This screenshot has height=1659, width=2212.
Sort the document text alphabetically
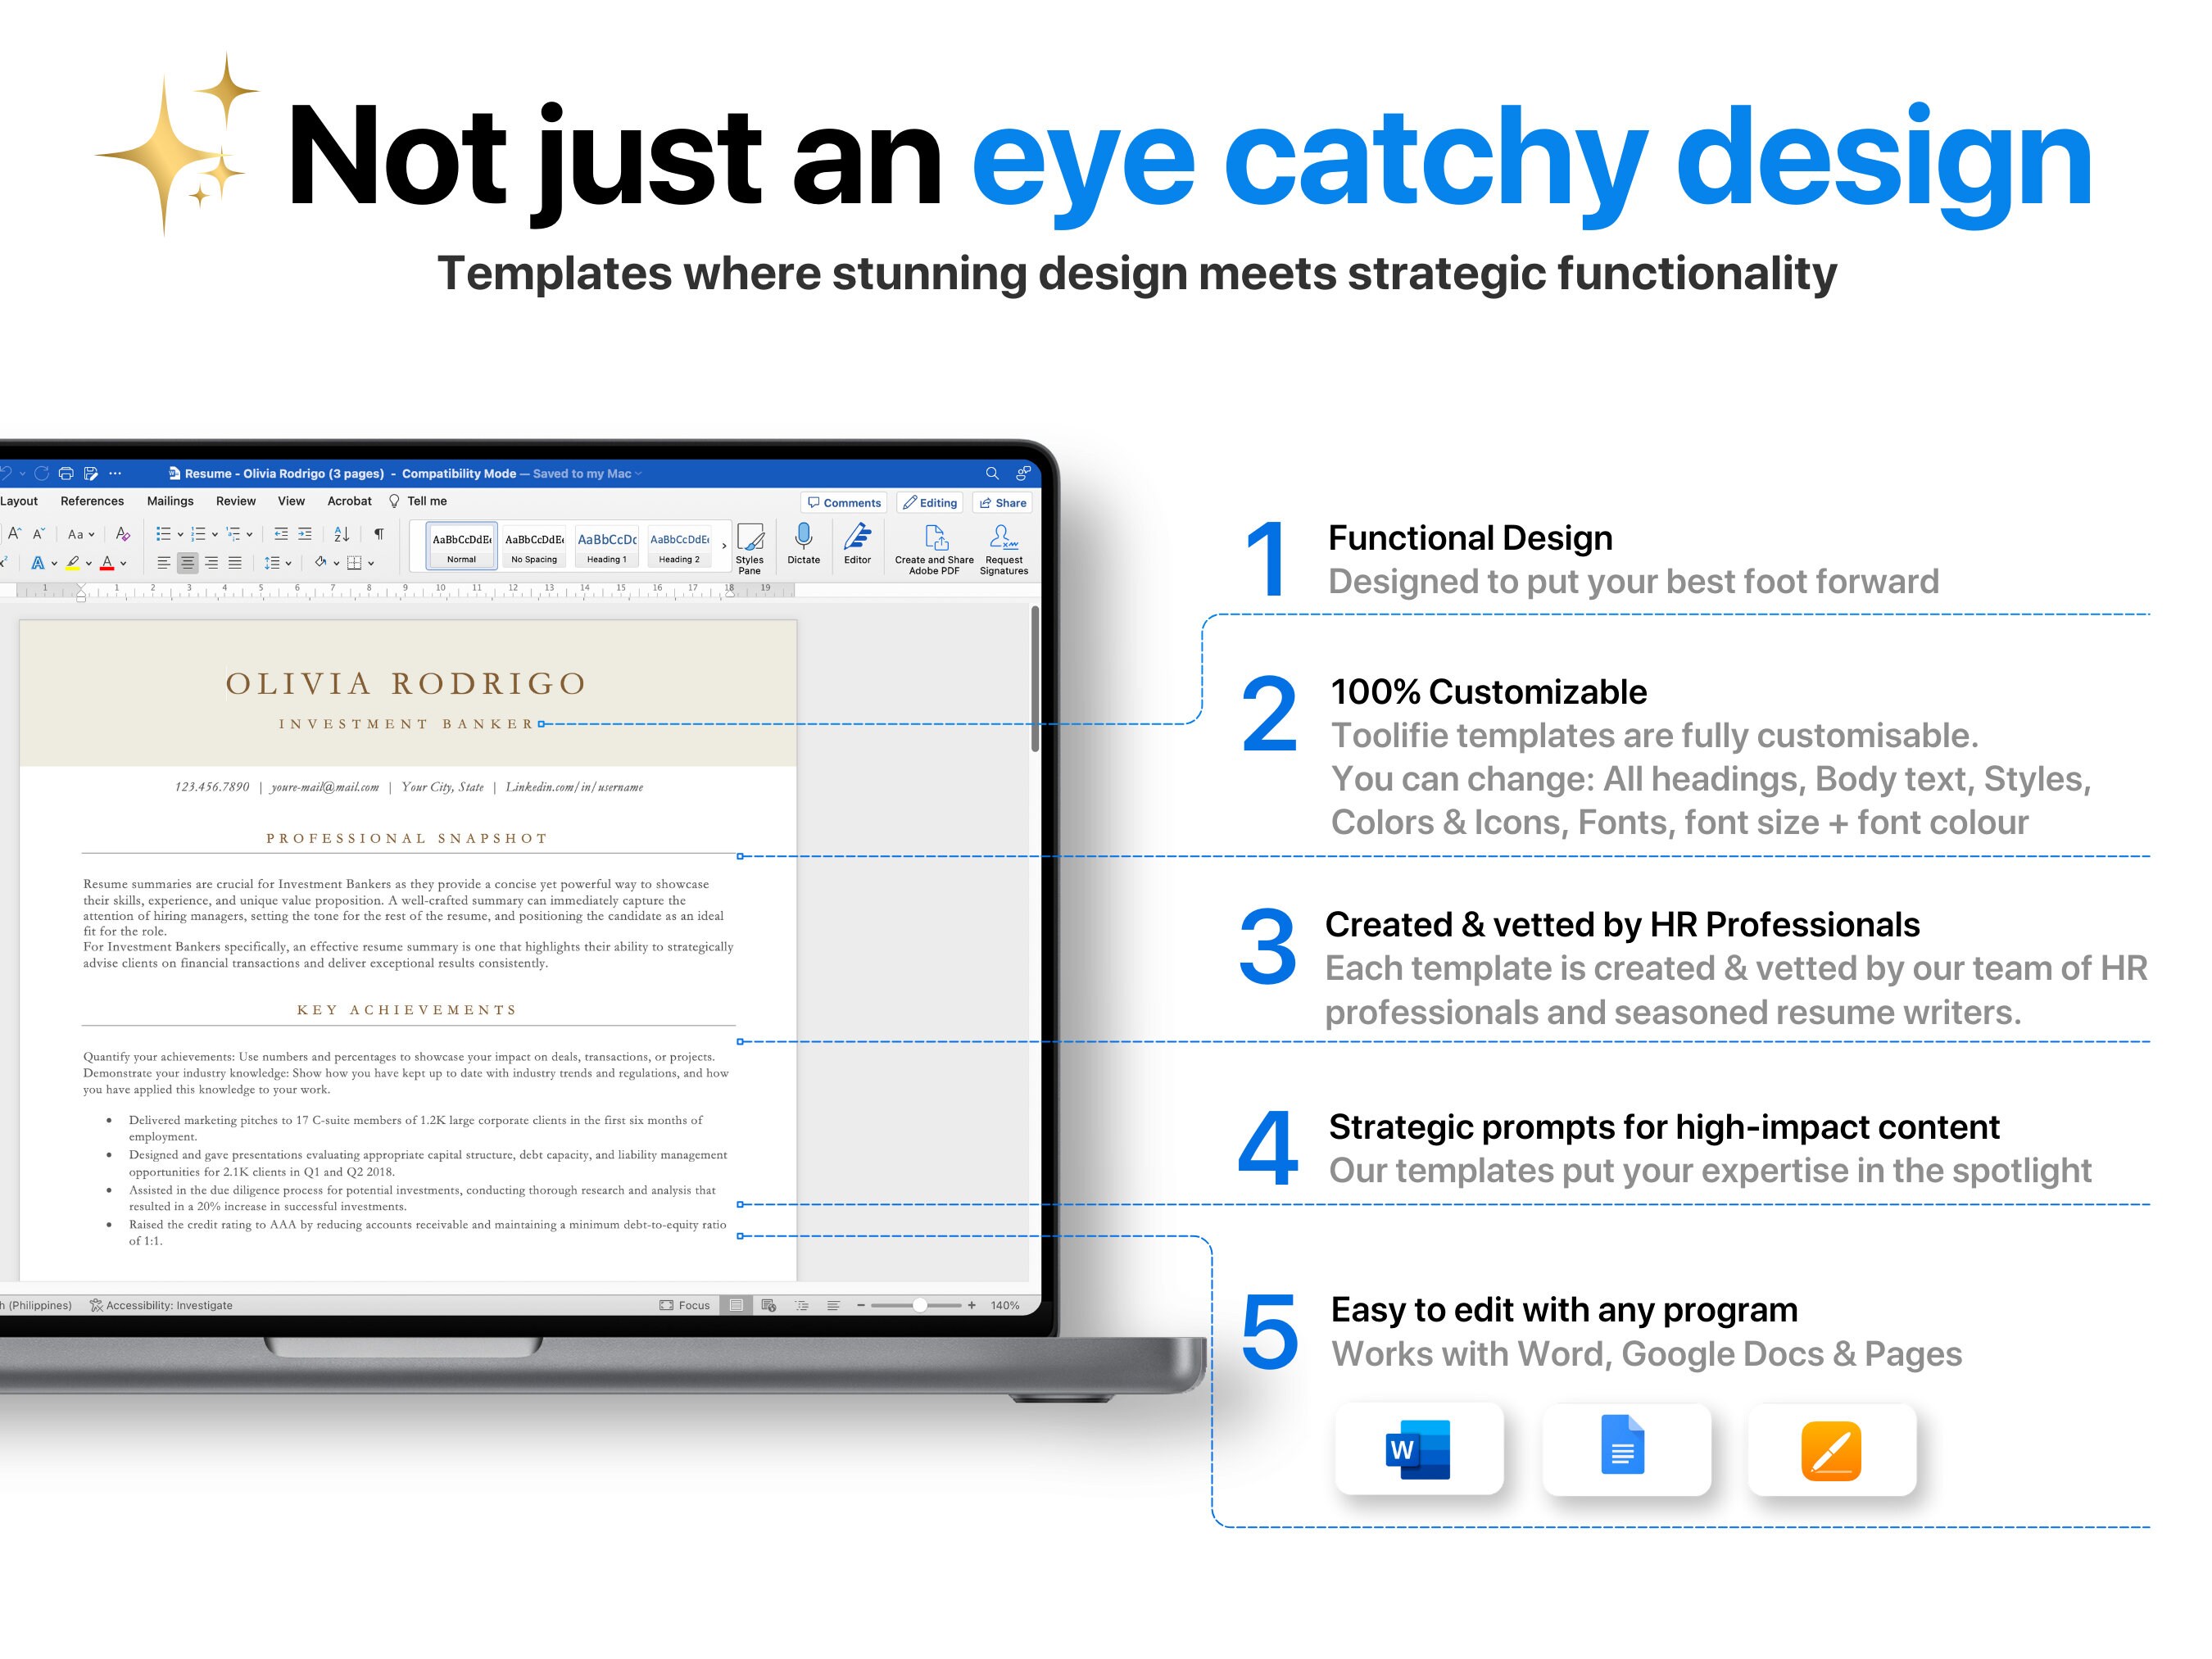[341, 534]
